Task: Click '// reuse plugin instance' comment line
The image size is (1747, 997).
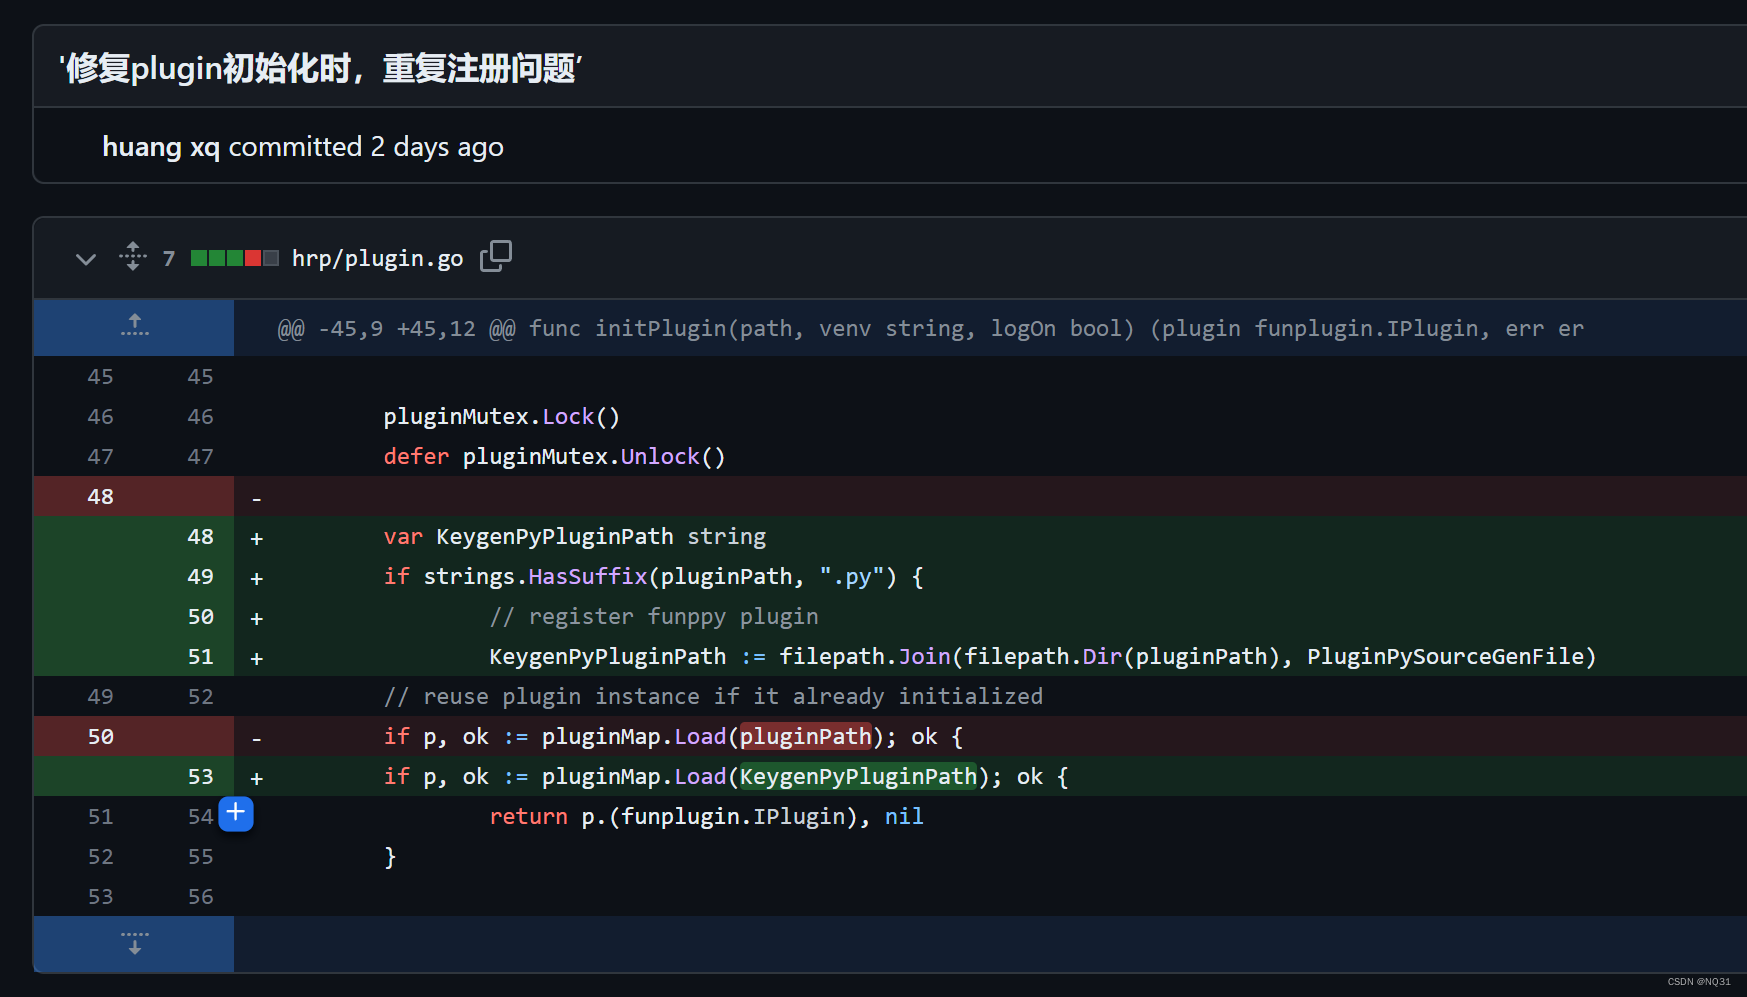Action: click(x=713, y=697)
